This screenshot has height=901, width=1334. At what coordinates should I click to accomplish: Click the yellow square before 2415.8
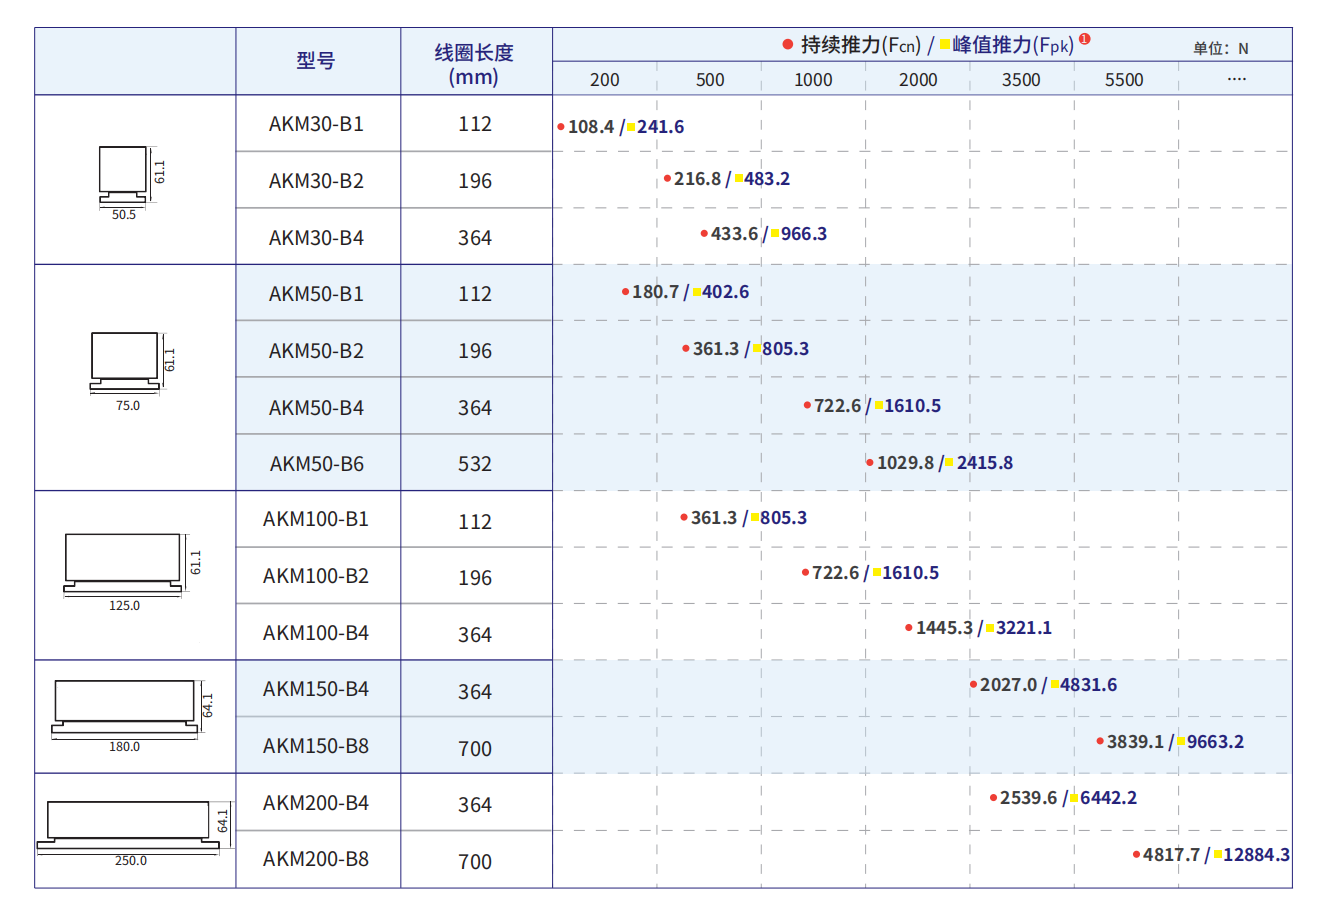pos(950,463)
